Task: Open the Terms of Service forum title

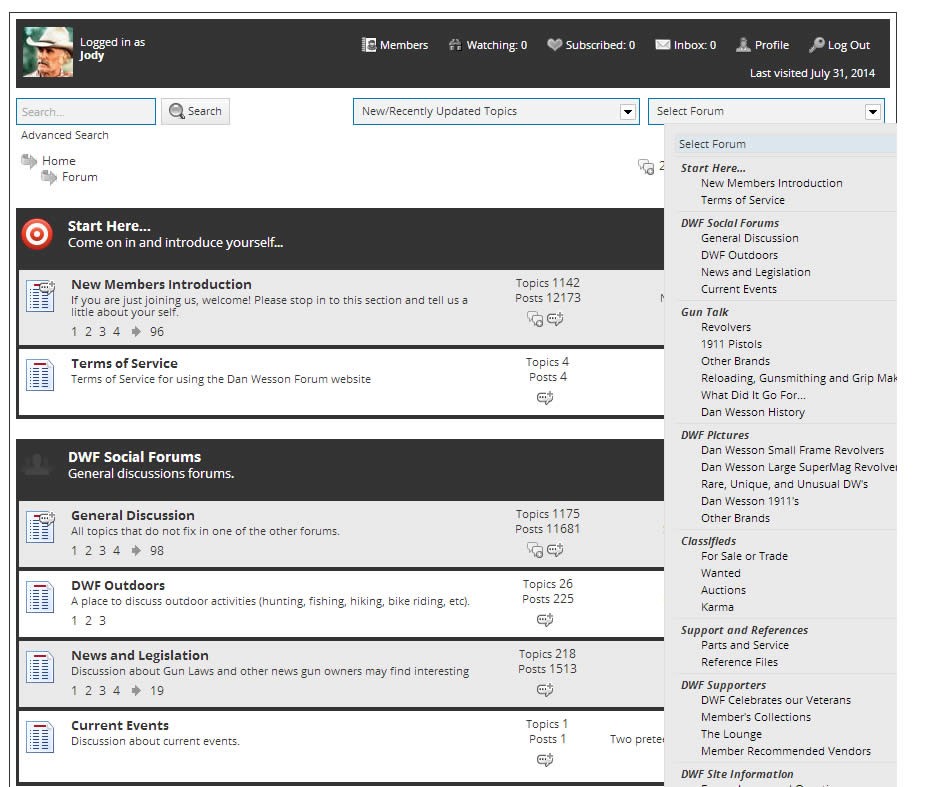Action: pos(124,363)
